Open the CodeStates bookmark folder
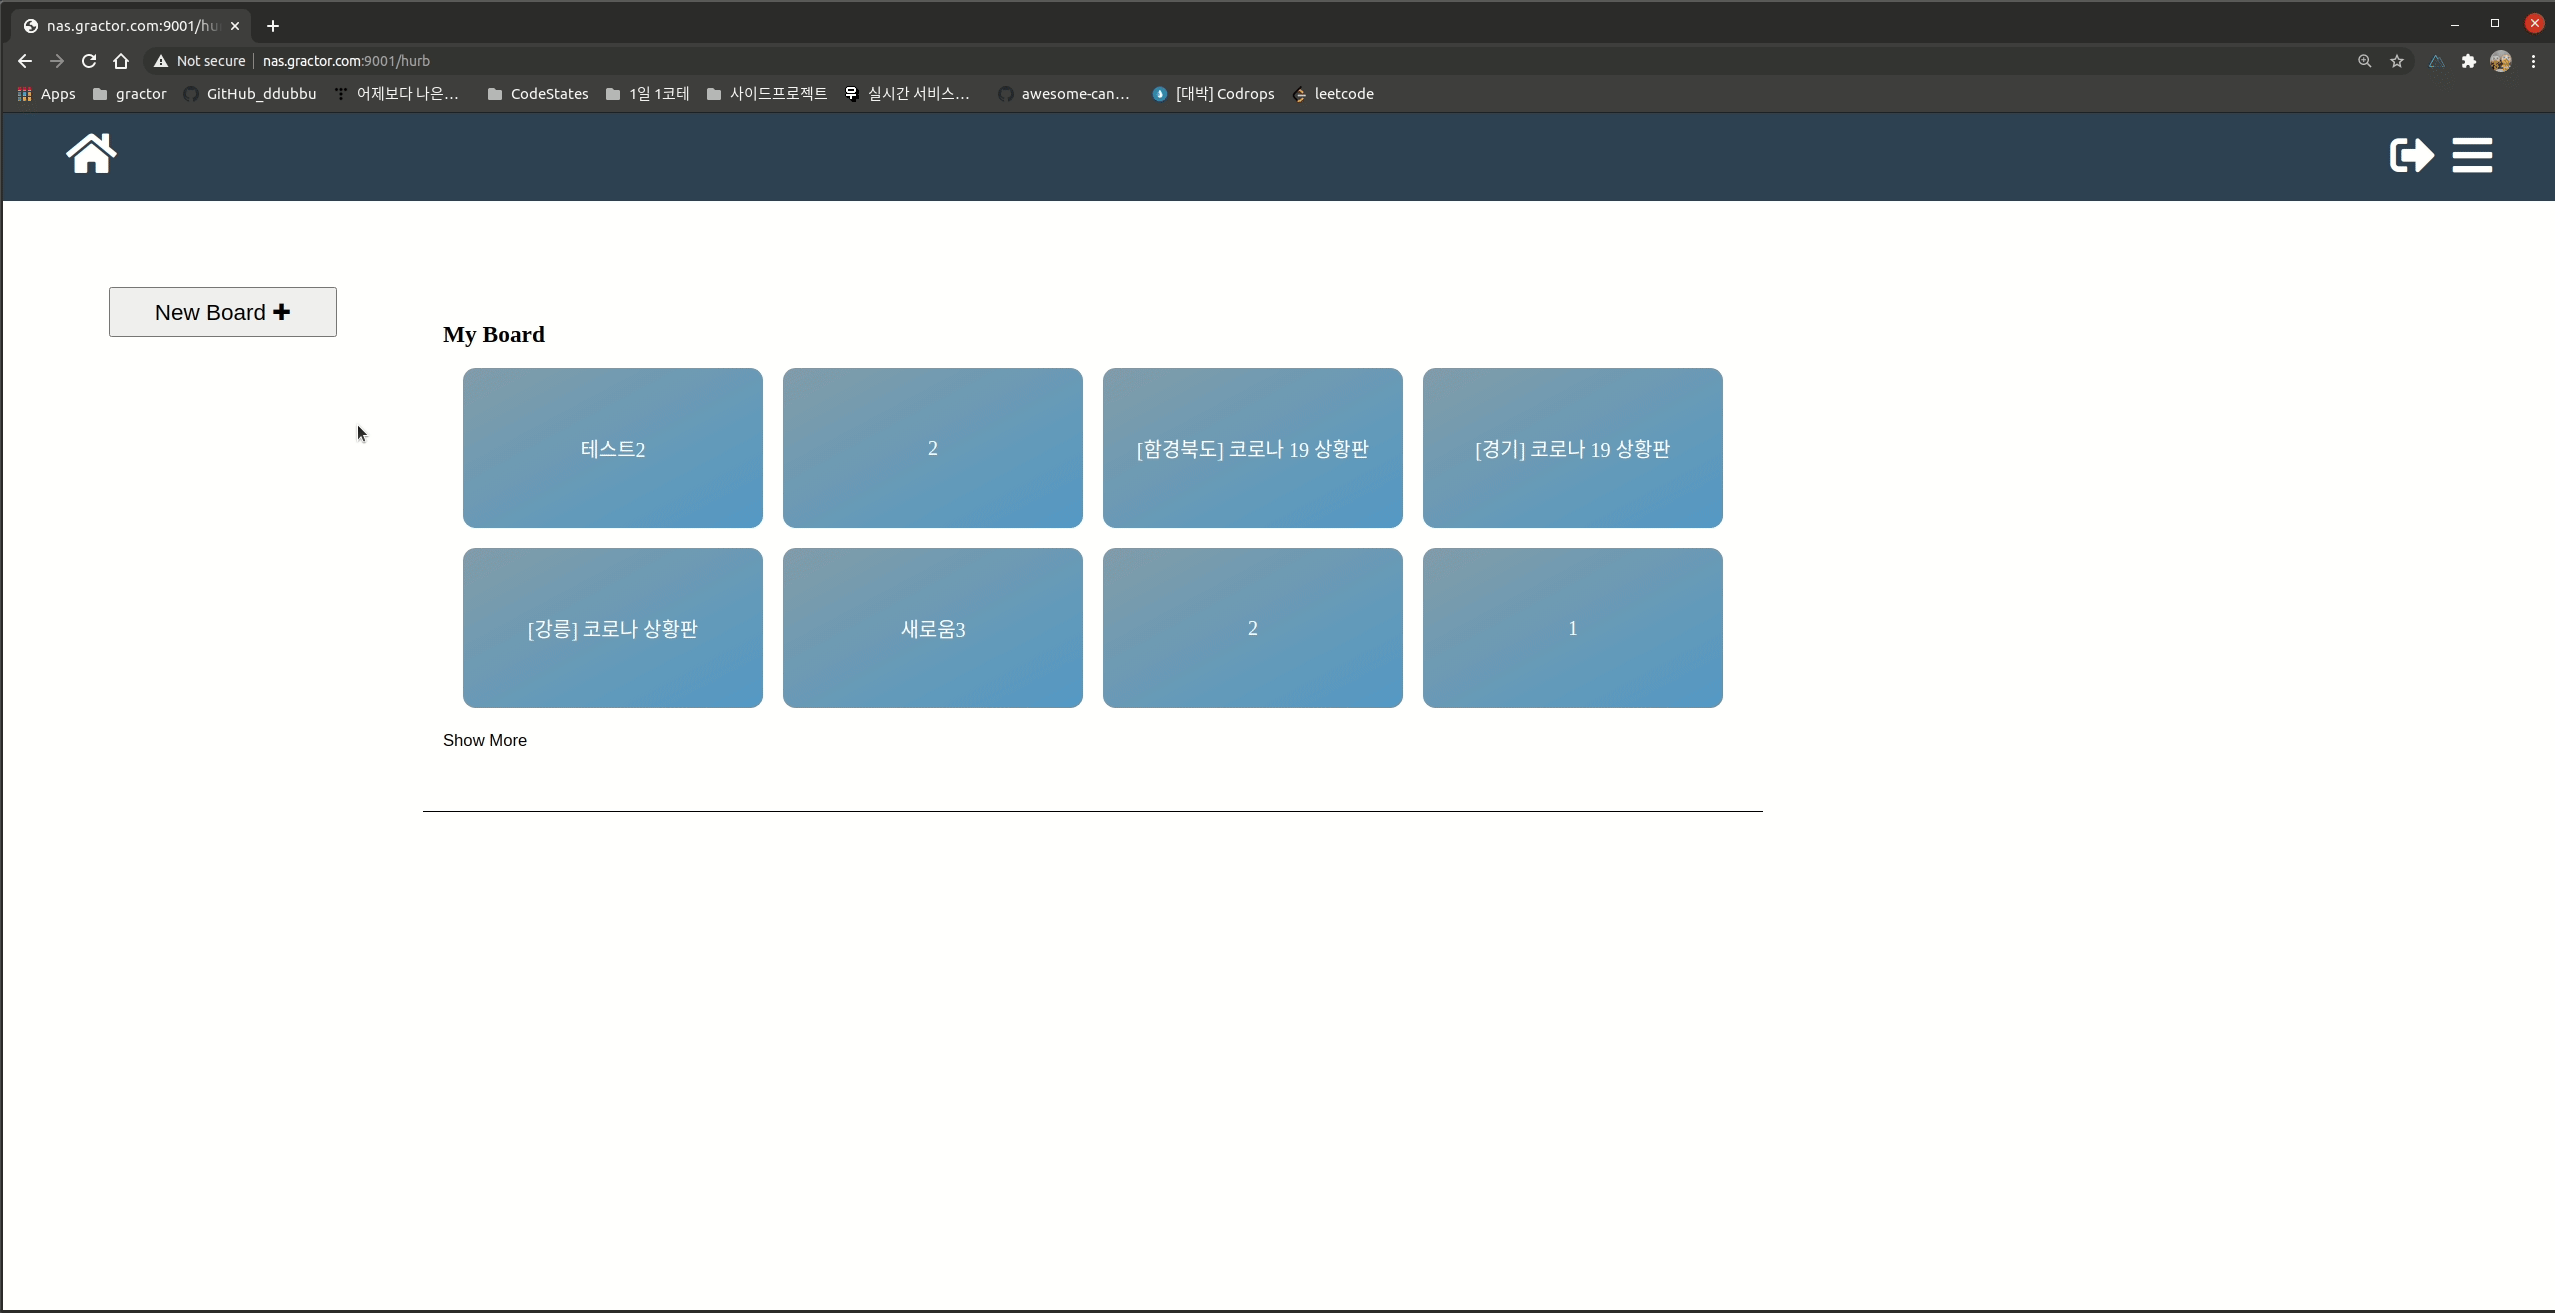The width and height of the screenshot is (2555, 1313). (537, 94)
